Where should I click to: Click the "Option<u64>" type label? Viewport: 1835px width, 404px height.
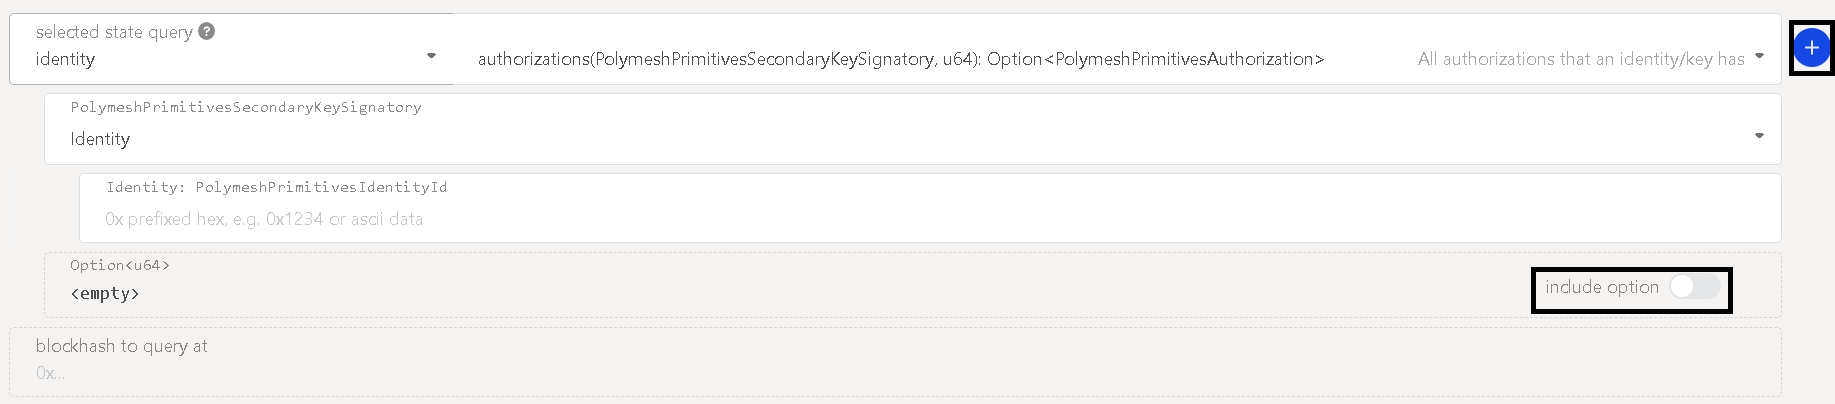click(x=120, y=265)
